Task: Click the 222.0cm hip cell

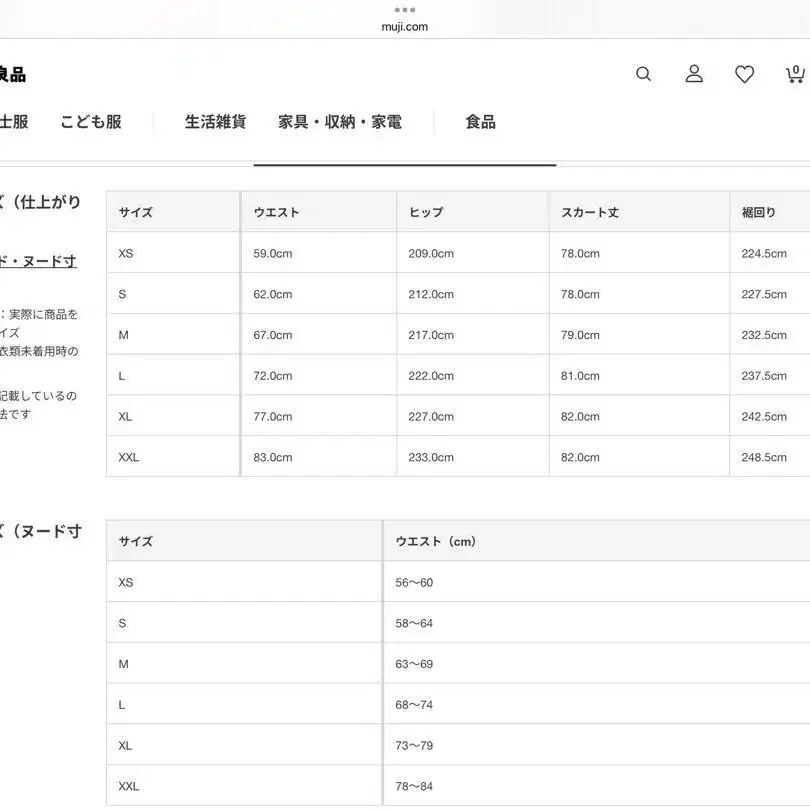Action: (473, 376)
